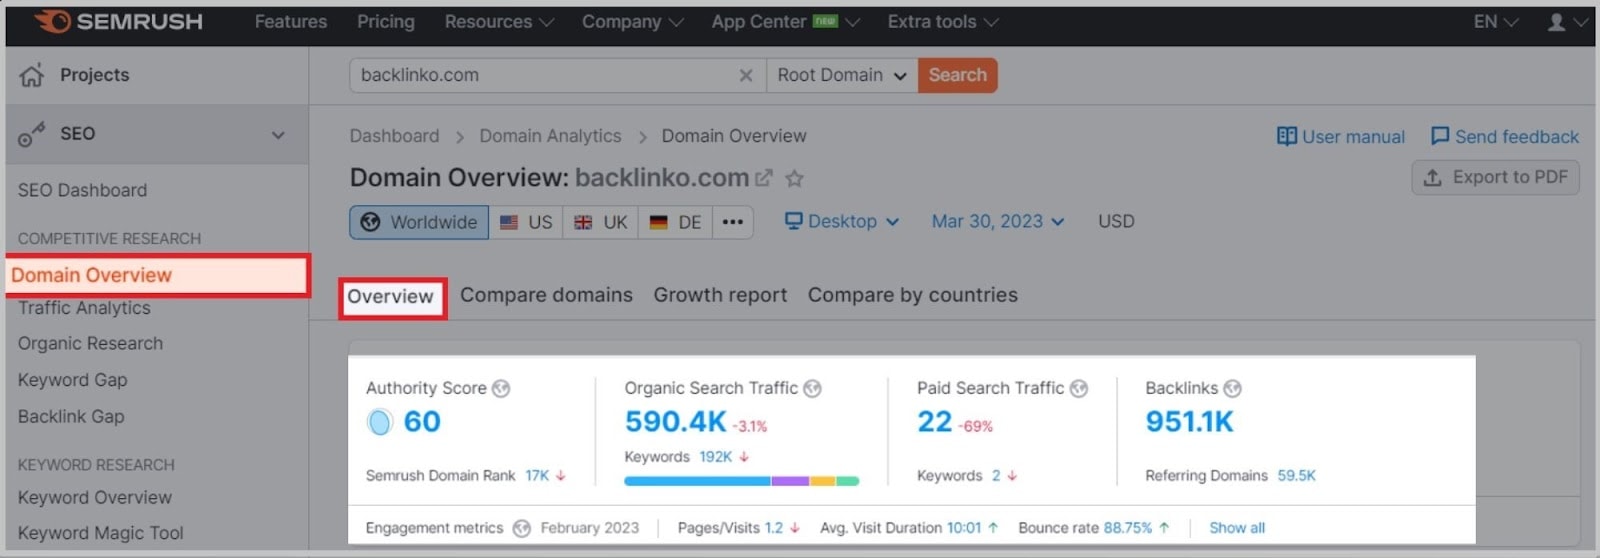Expand the Extra tools menu
The height and width of the screenshot is (558, 1600).
(x=942, y=21)
